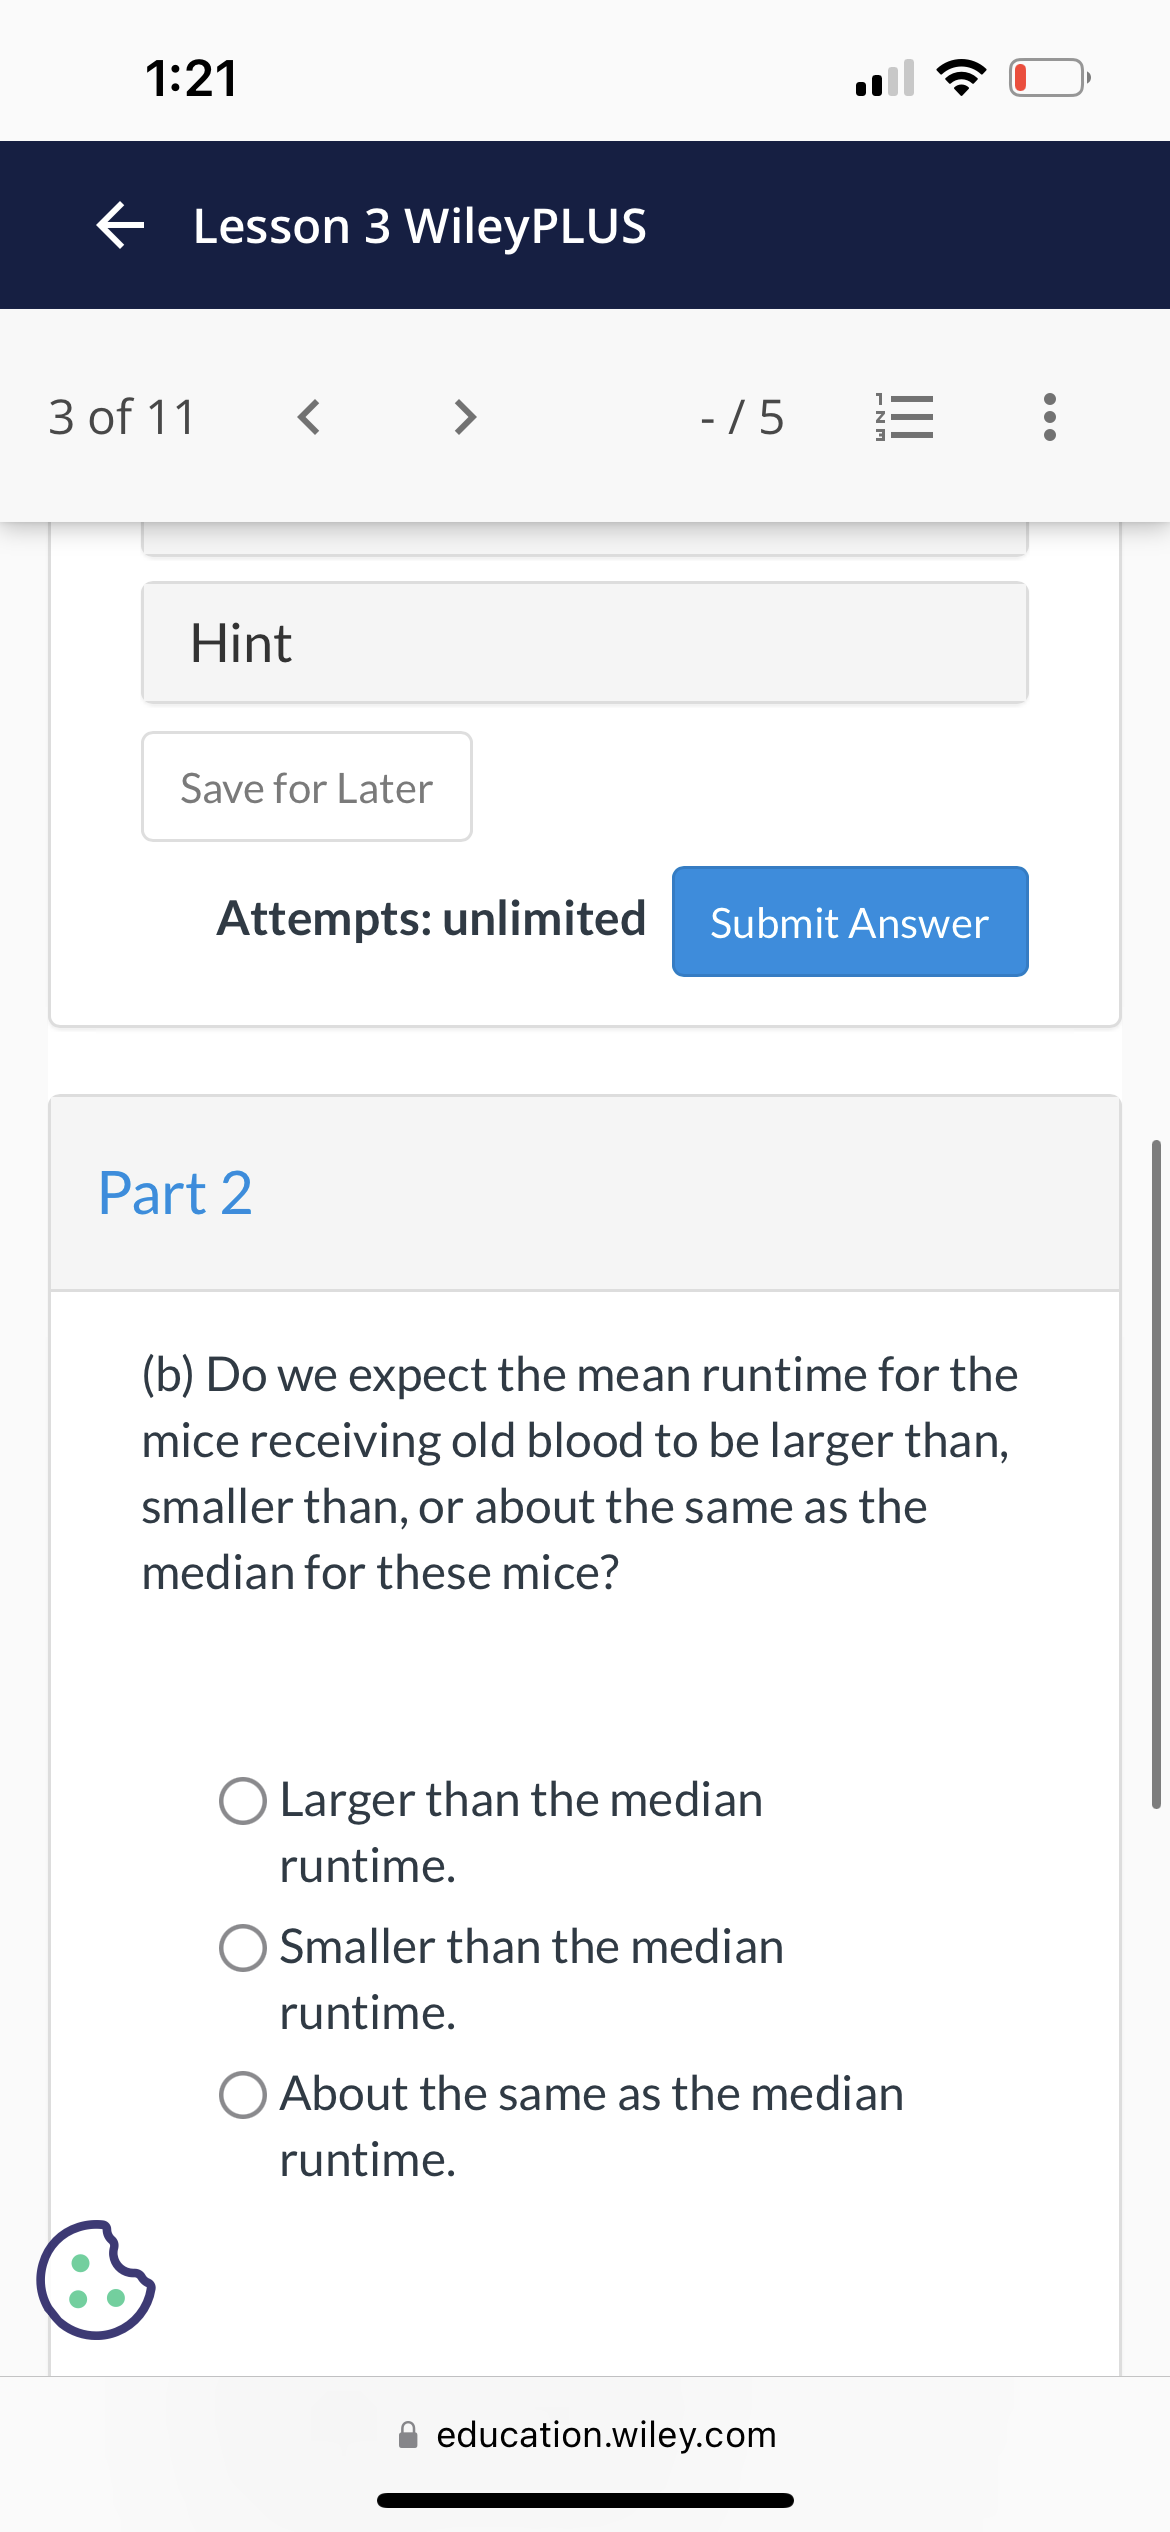Viewport: 1170px width, 2532px height.
Task: Tap the Part 2 section header
Action: pyautogui.click(x=175, y=1192)
